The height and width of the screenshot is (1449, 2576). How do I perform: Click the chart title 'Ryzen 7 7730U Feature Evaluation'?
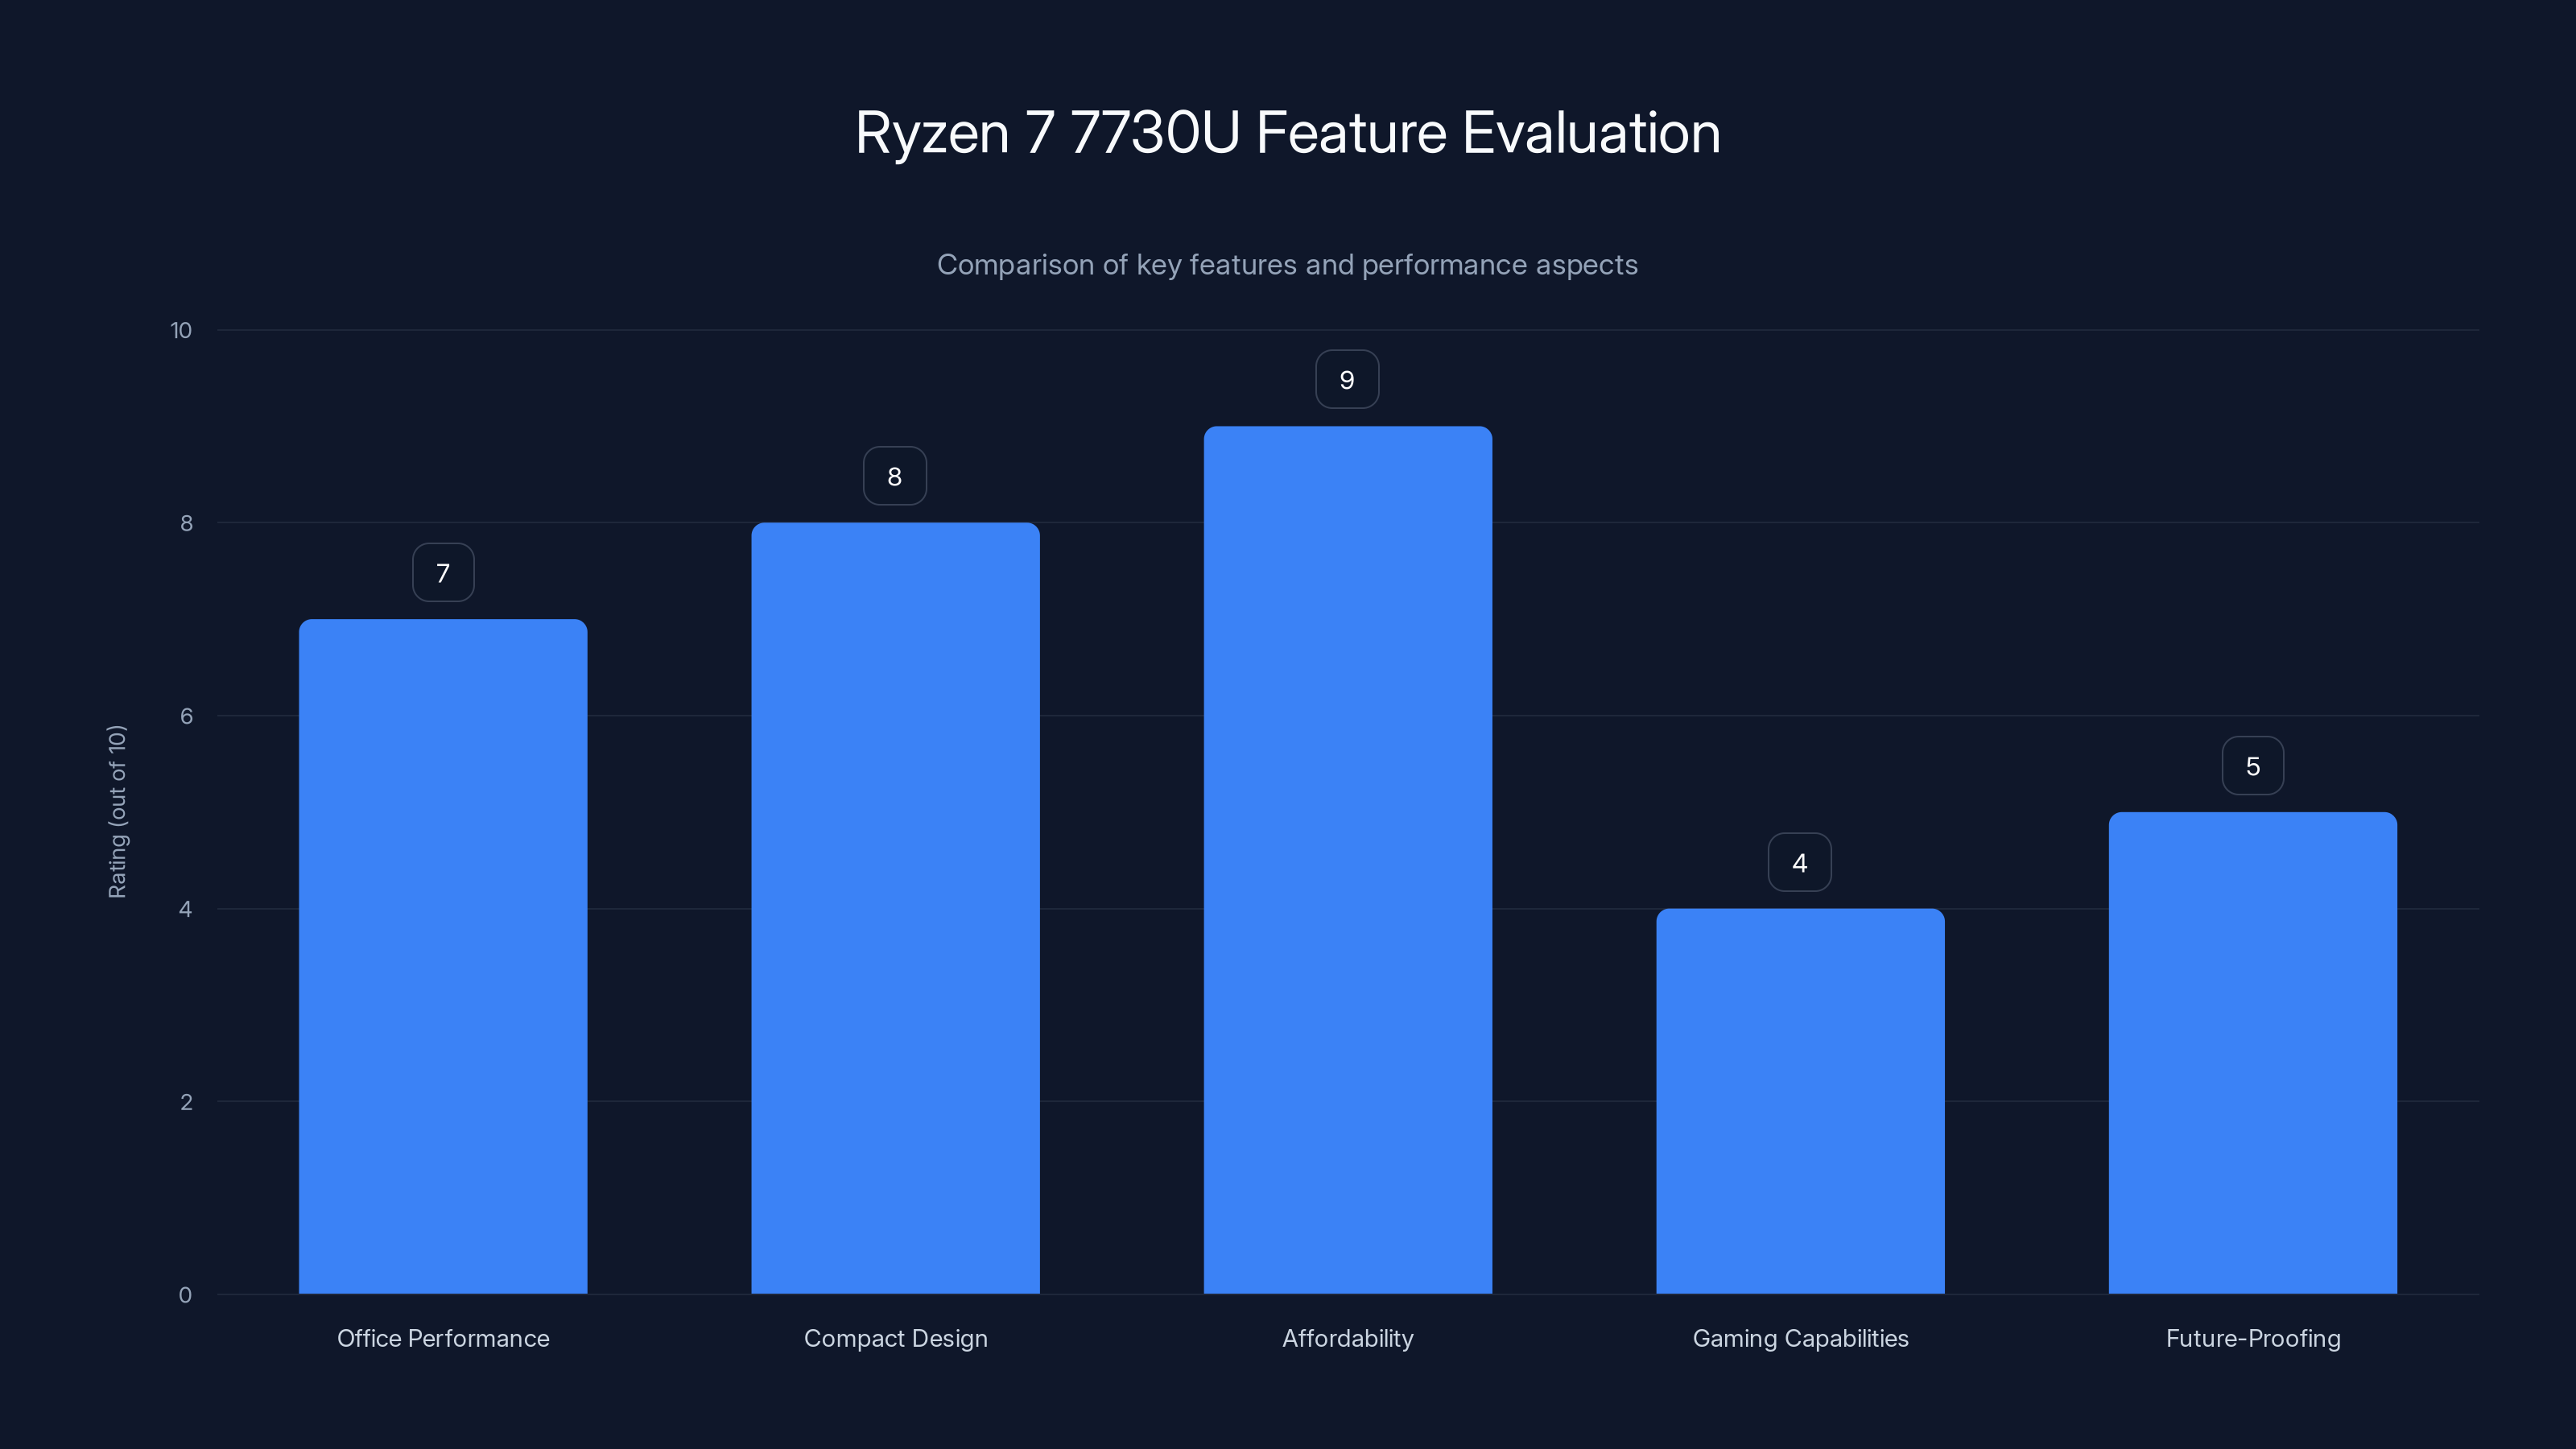point(1288,133)
